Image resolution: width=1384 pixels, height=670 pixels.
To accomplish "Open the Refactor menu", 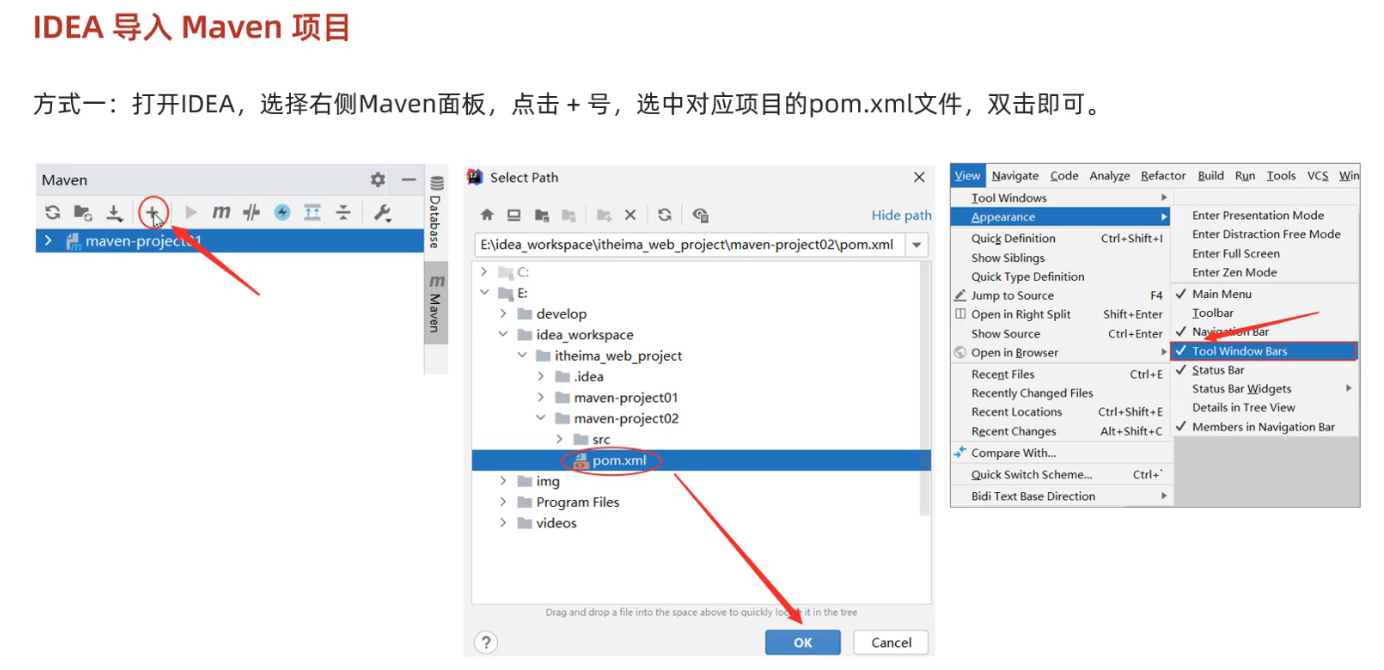I will [x=1163, y=176].
